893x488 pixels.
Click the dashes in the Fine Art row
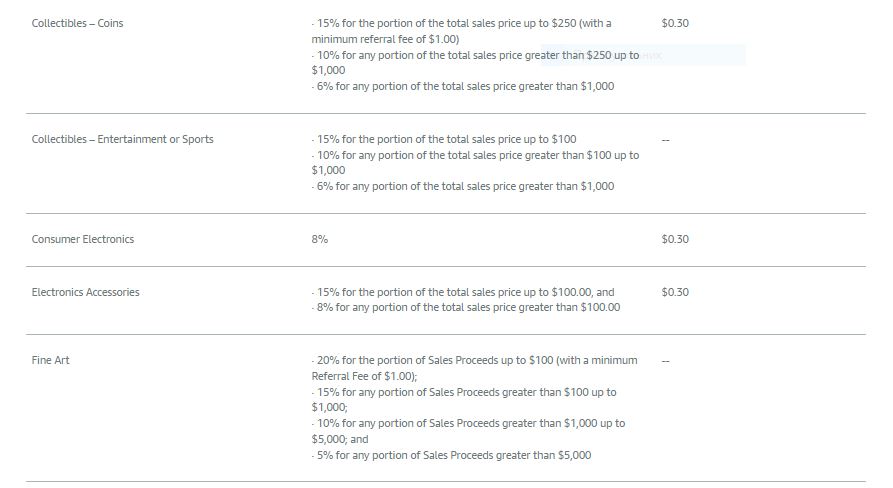(x=666, y=360)
